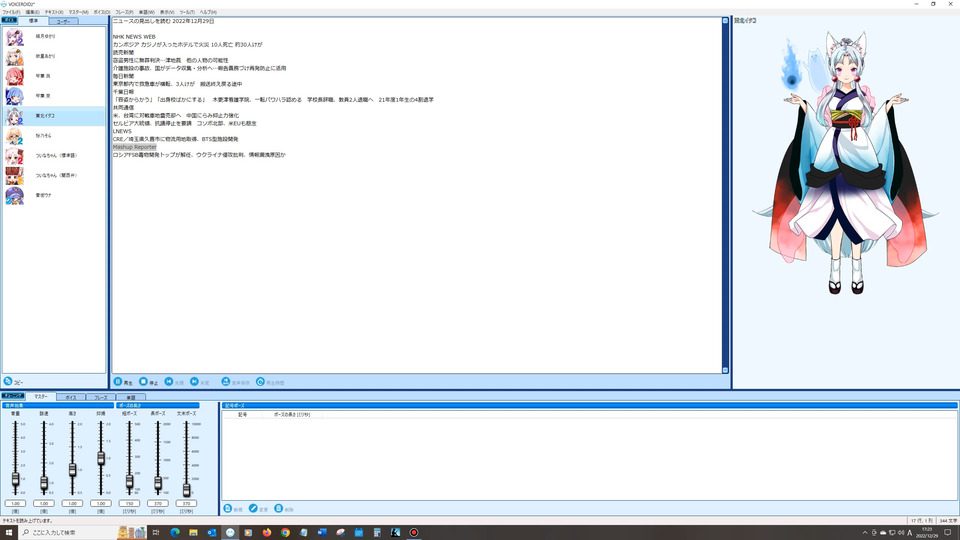This screenshot has width=960, height=540.
Task: Open the マスター(M) menu
Action: [x=78, y=12]
